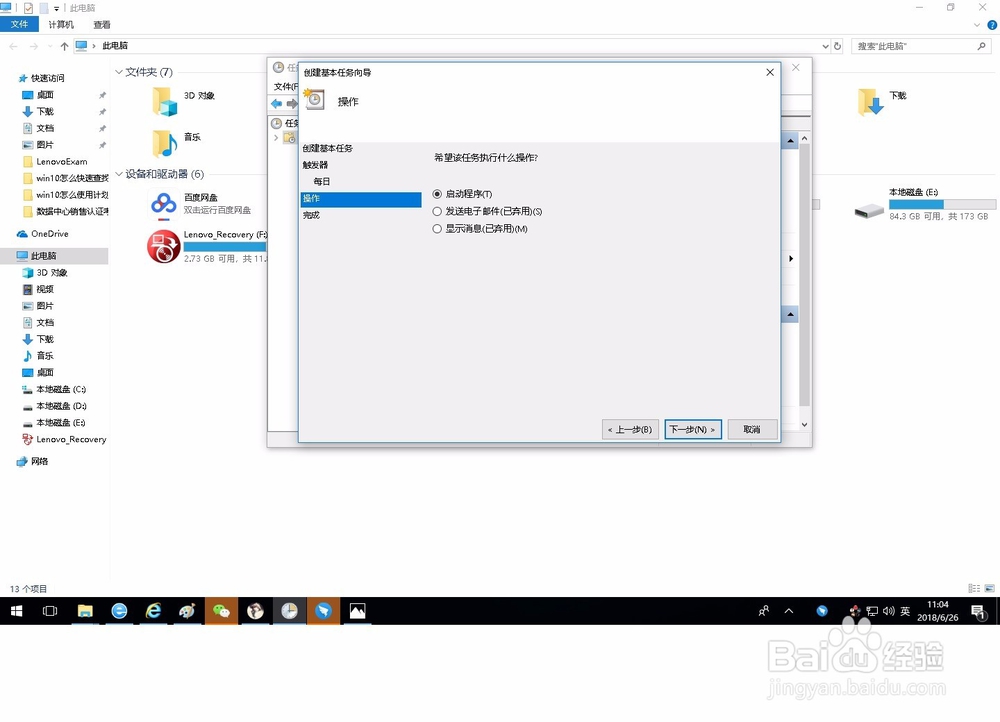Open Task Scheduler clock icon on taskbar
Image resolution: width=1000 pixels, height=722 pixels.
pos(290,611)
